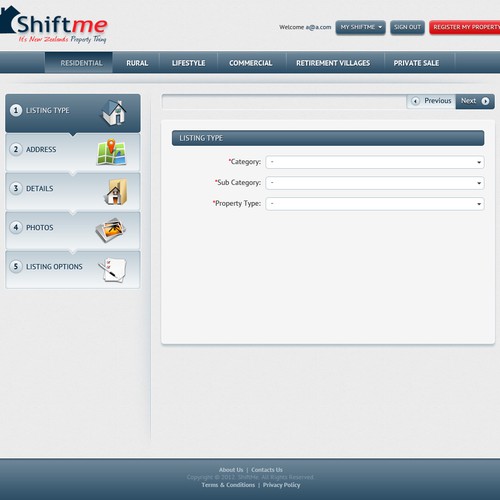Open the map icon for Address step
This screenshot has width=500, height=500.
tap(112, 152)
